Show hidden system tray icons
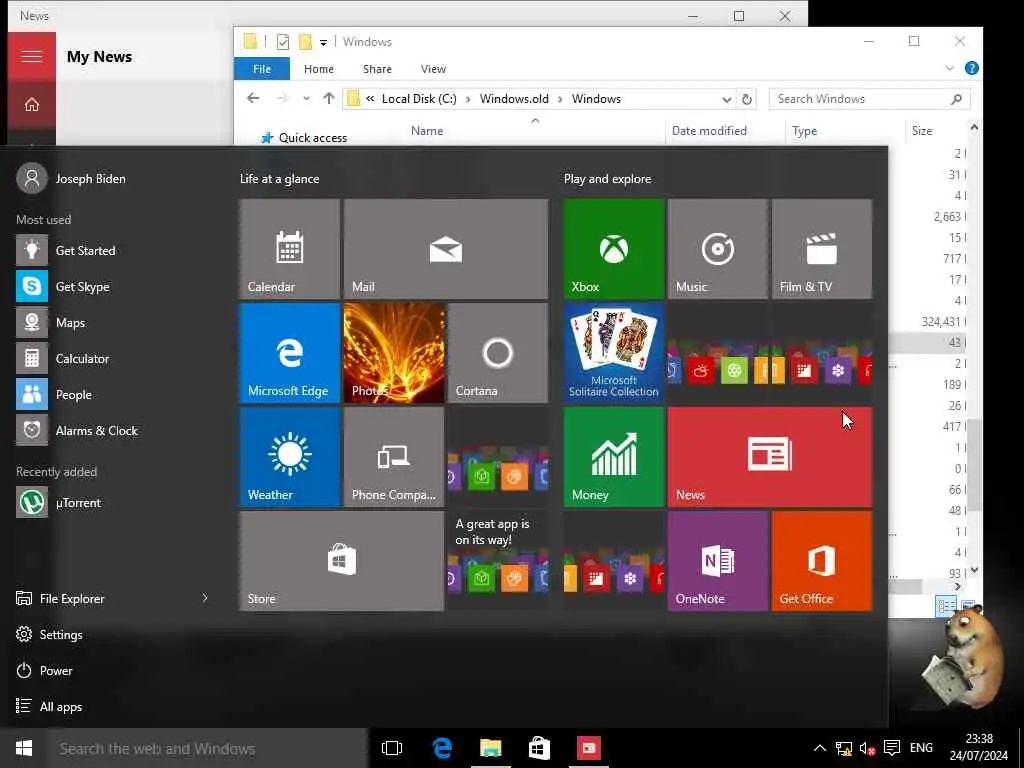1024x768 pixels. 820,748
